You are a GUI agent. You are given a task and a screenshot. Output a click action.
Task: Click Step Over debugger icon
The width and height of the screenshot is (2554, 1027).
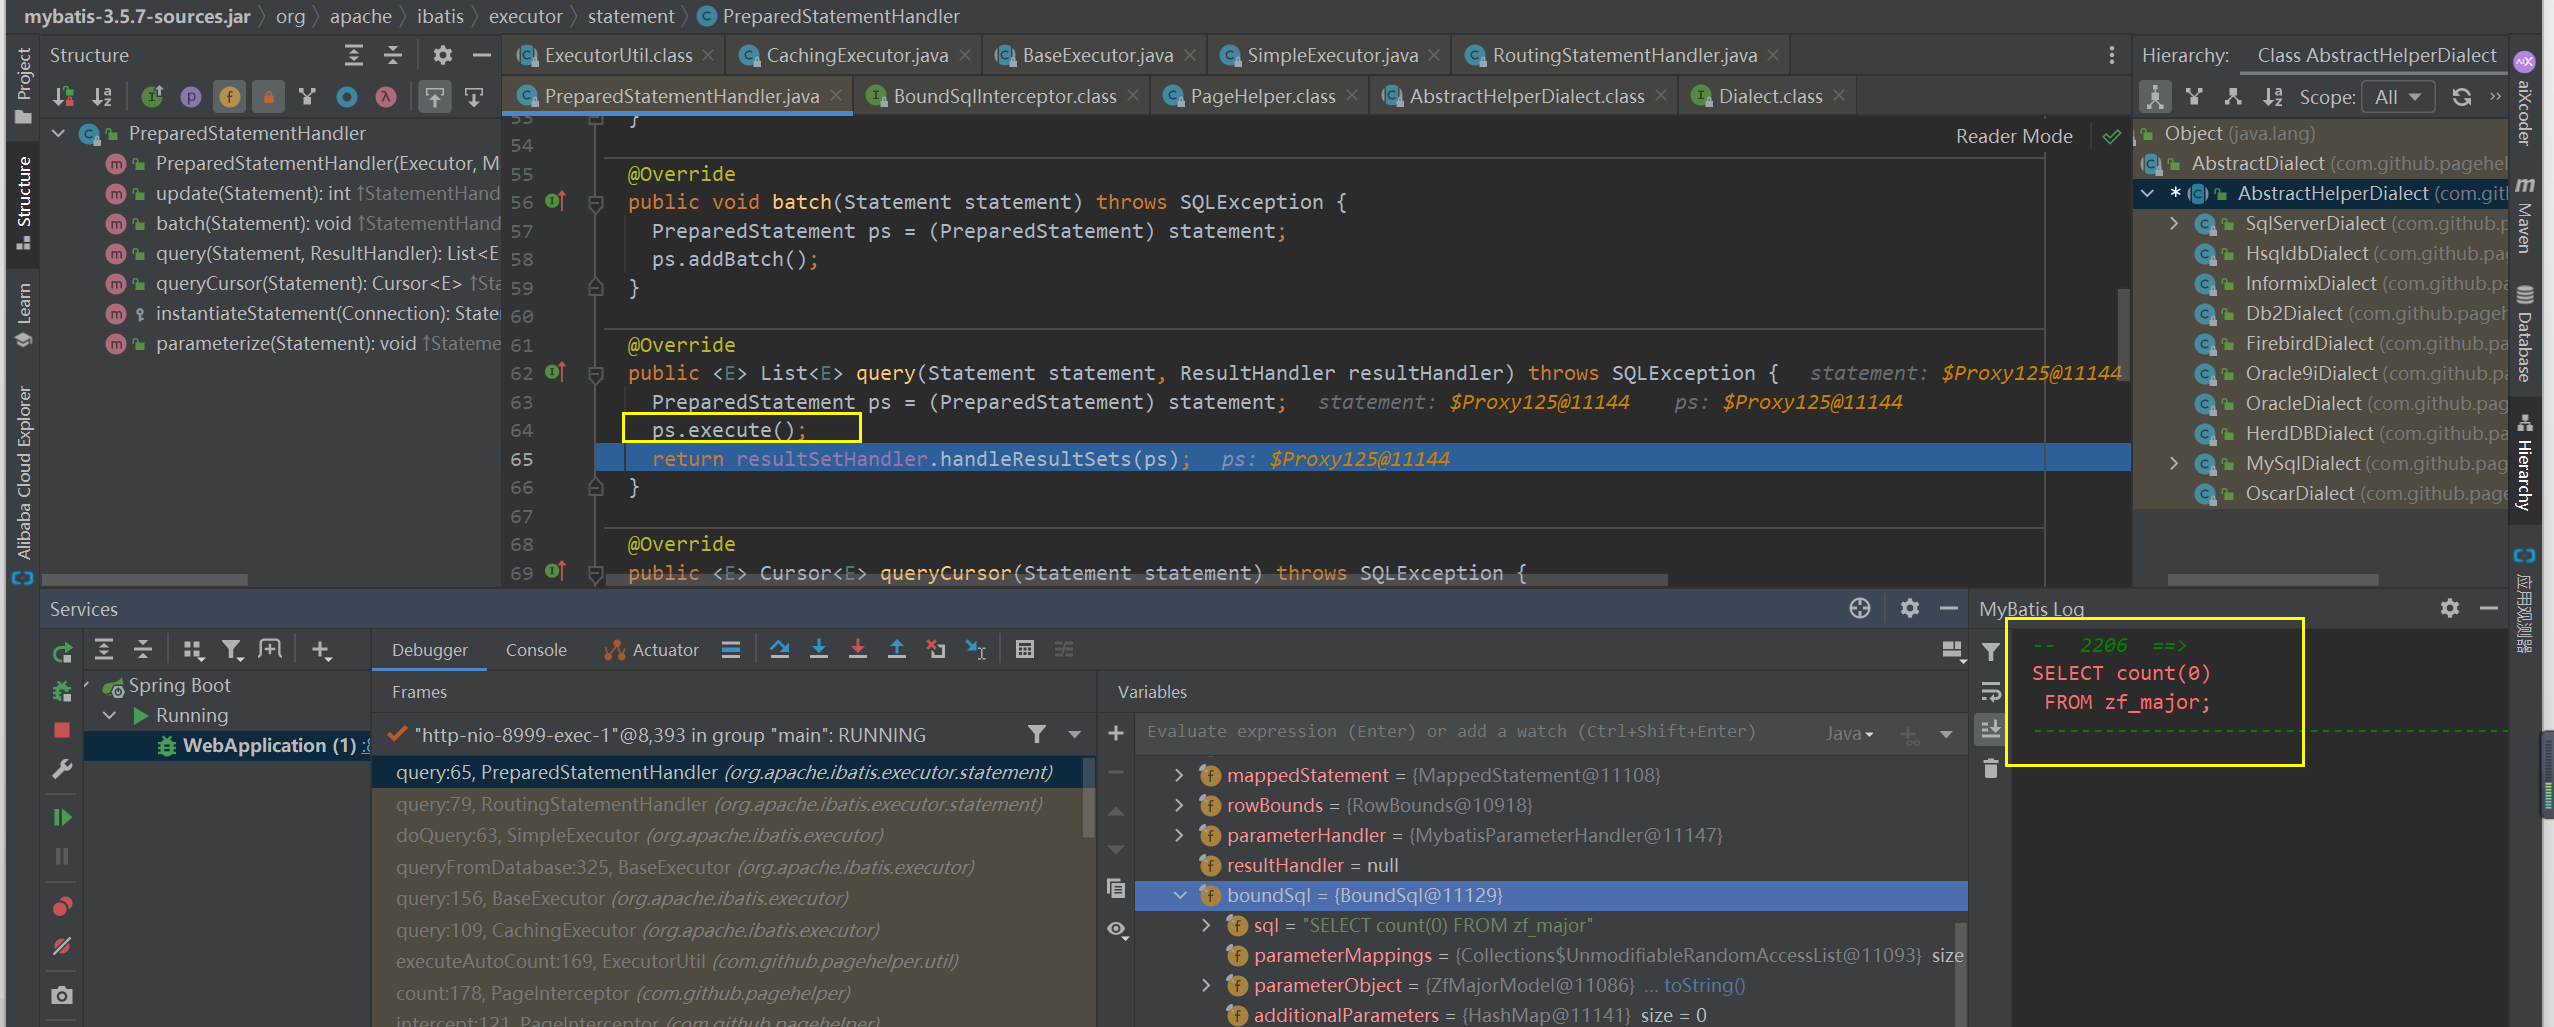tap(780, 650)
